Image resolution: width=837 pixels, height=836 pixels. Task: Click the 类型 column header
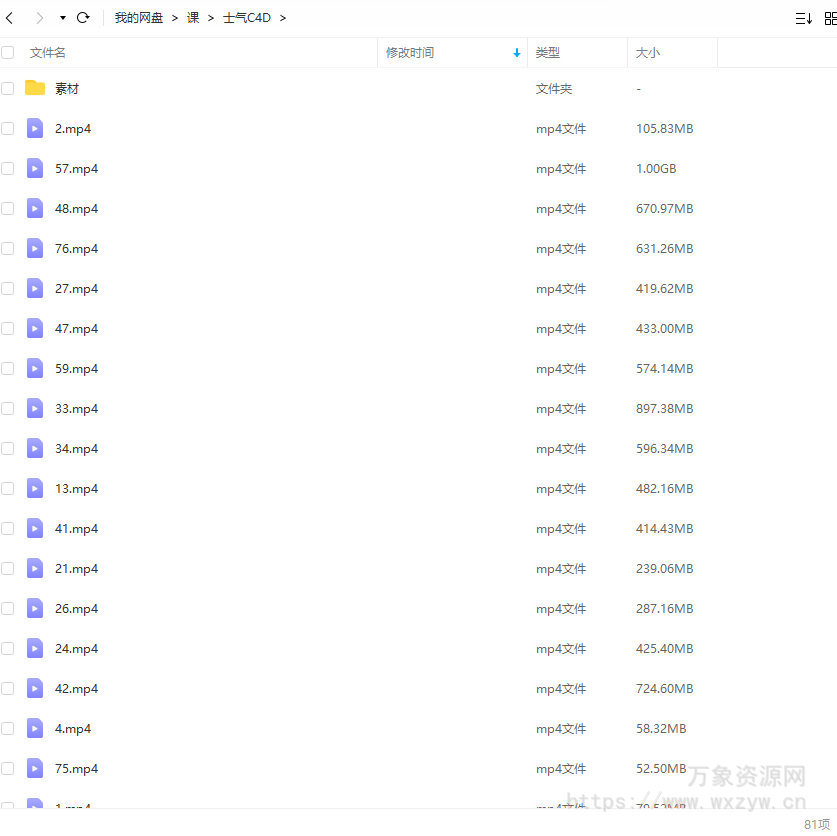pyautogui.click(x=548, y=52)
